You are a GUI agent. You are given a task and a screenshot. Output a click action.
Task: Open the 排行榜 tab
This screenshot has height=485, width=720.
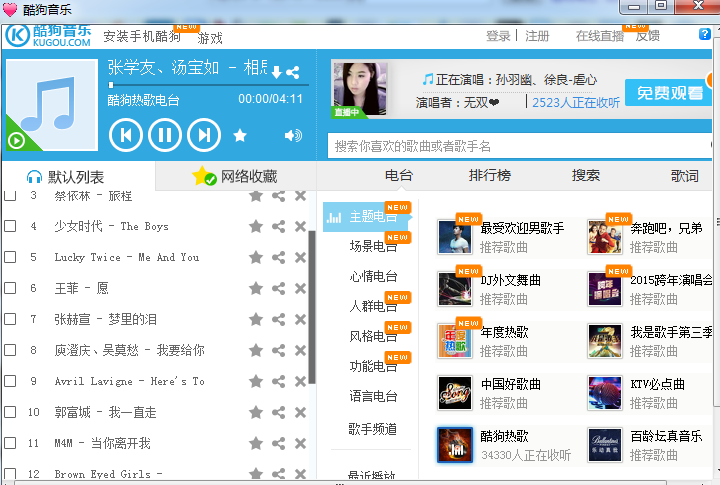[489, 175]
